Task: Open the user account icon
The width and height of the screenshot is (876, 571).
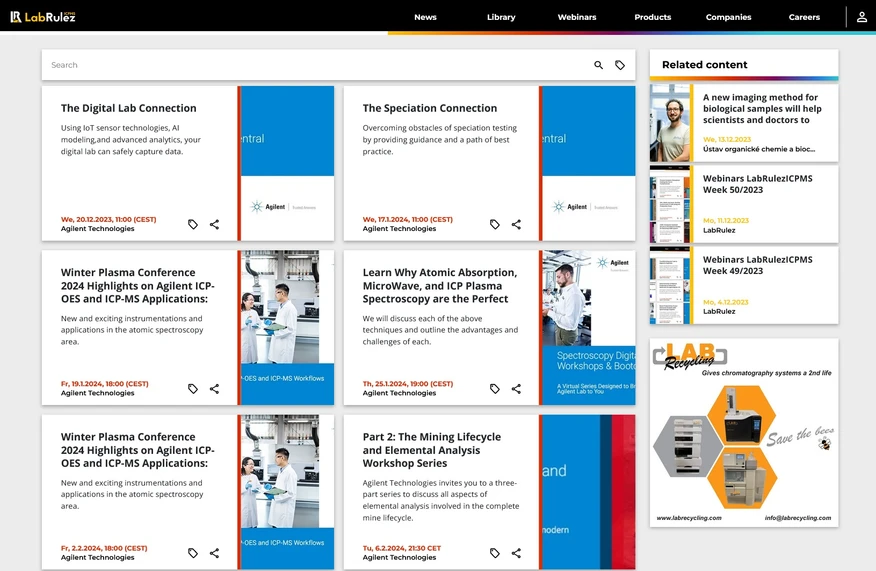Action: [861, 17]
